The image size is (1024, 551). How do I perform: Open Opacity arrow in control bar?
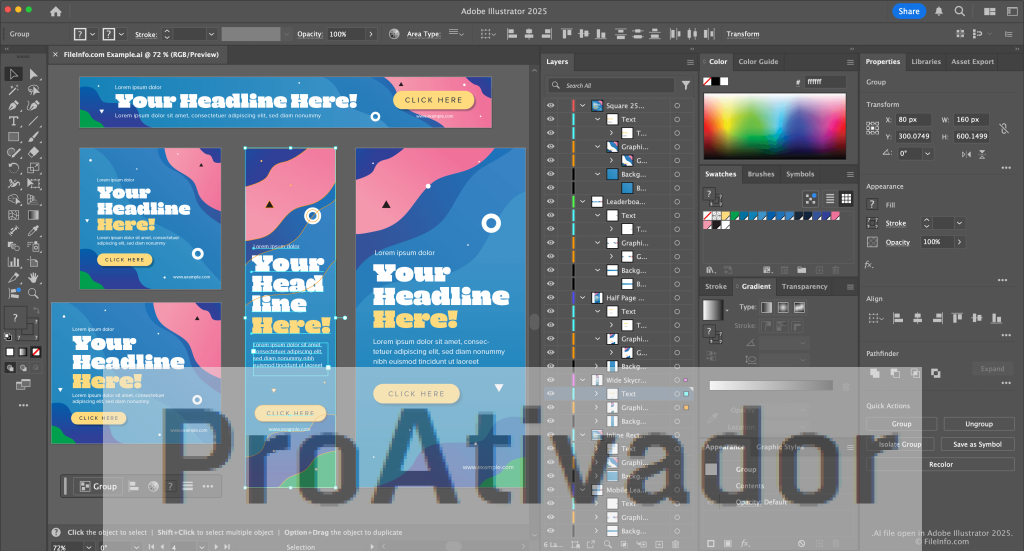coord(372,34)
